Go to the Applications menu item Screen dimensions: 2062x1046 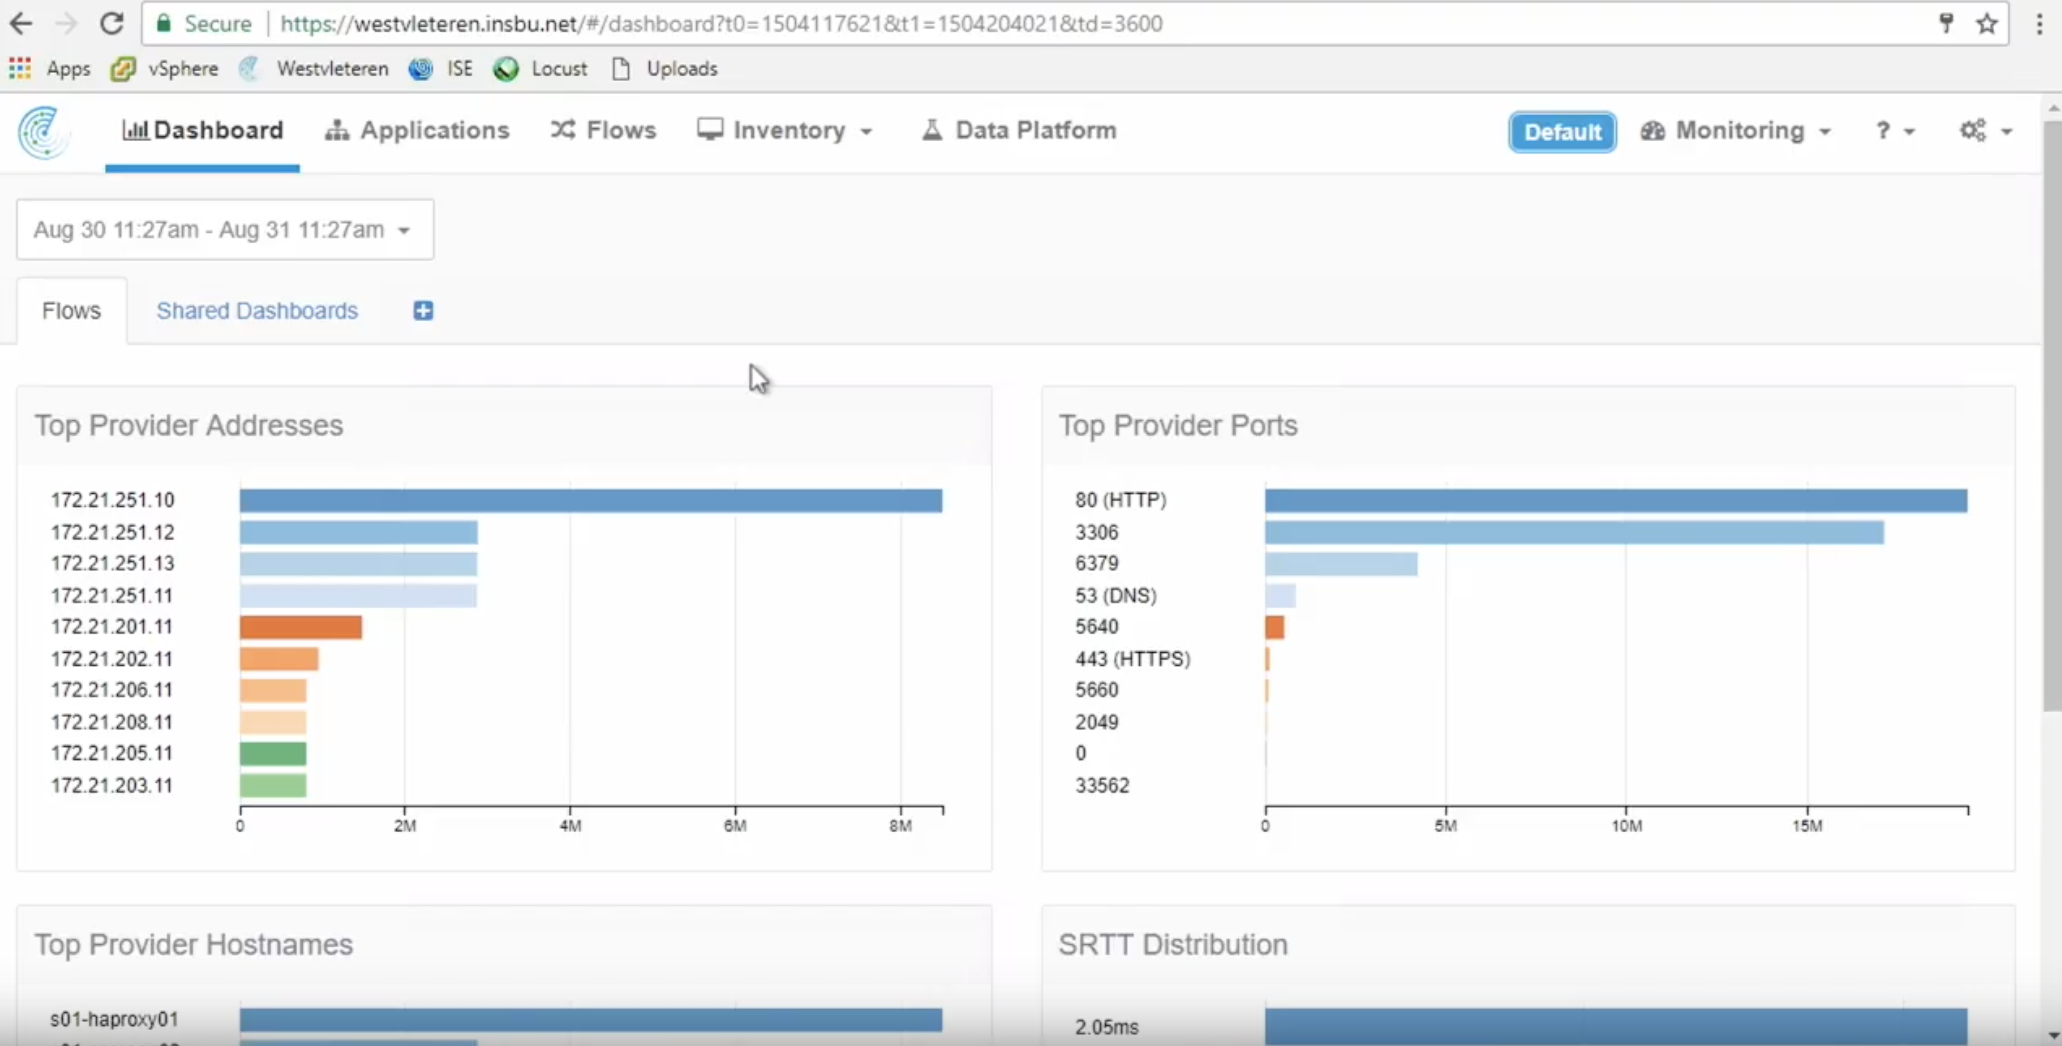417,131
